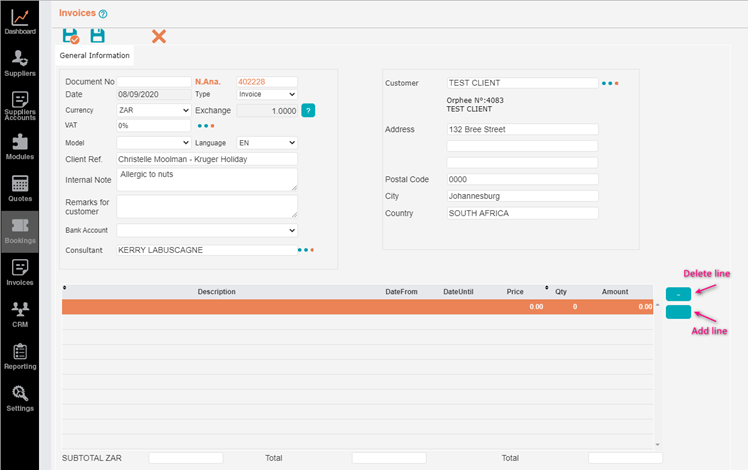The height and width of the screenshot is (470, 748).
Task: Open the Currency dropdown showing ZAR
Action: click(154, 110)
